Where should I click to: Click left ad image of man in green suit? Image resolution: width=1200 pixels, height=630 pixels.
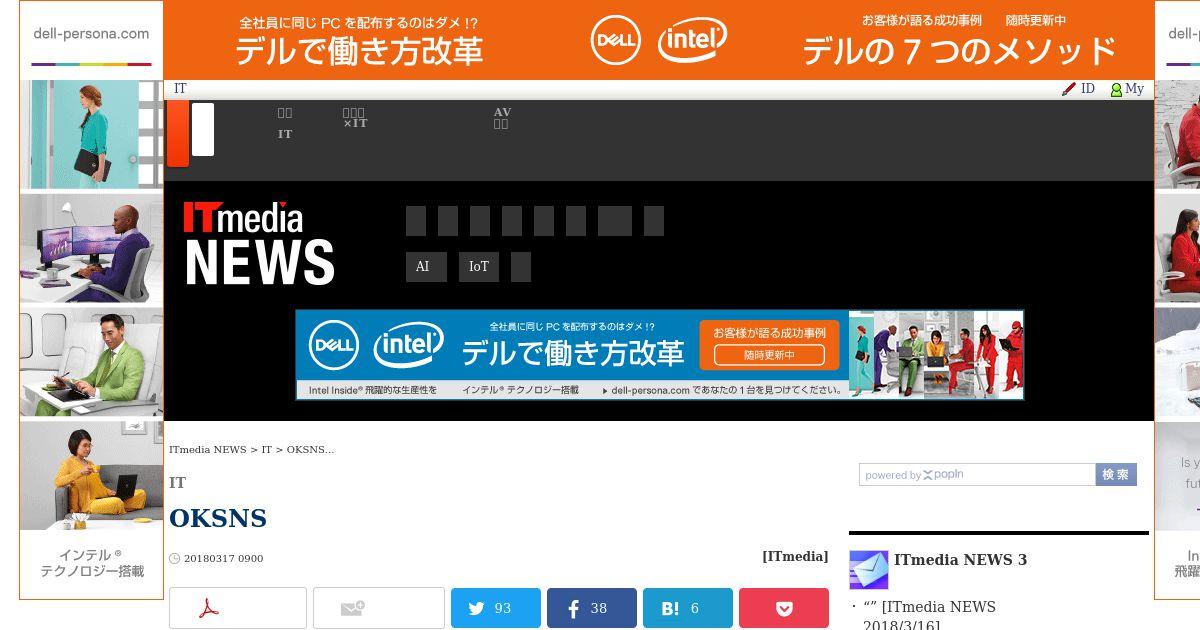point(91,362)
